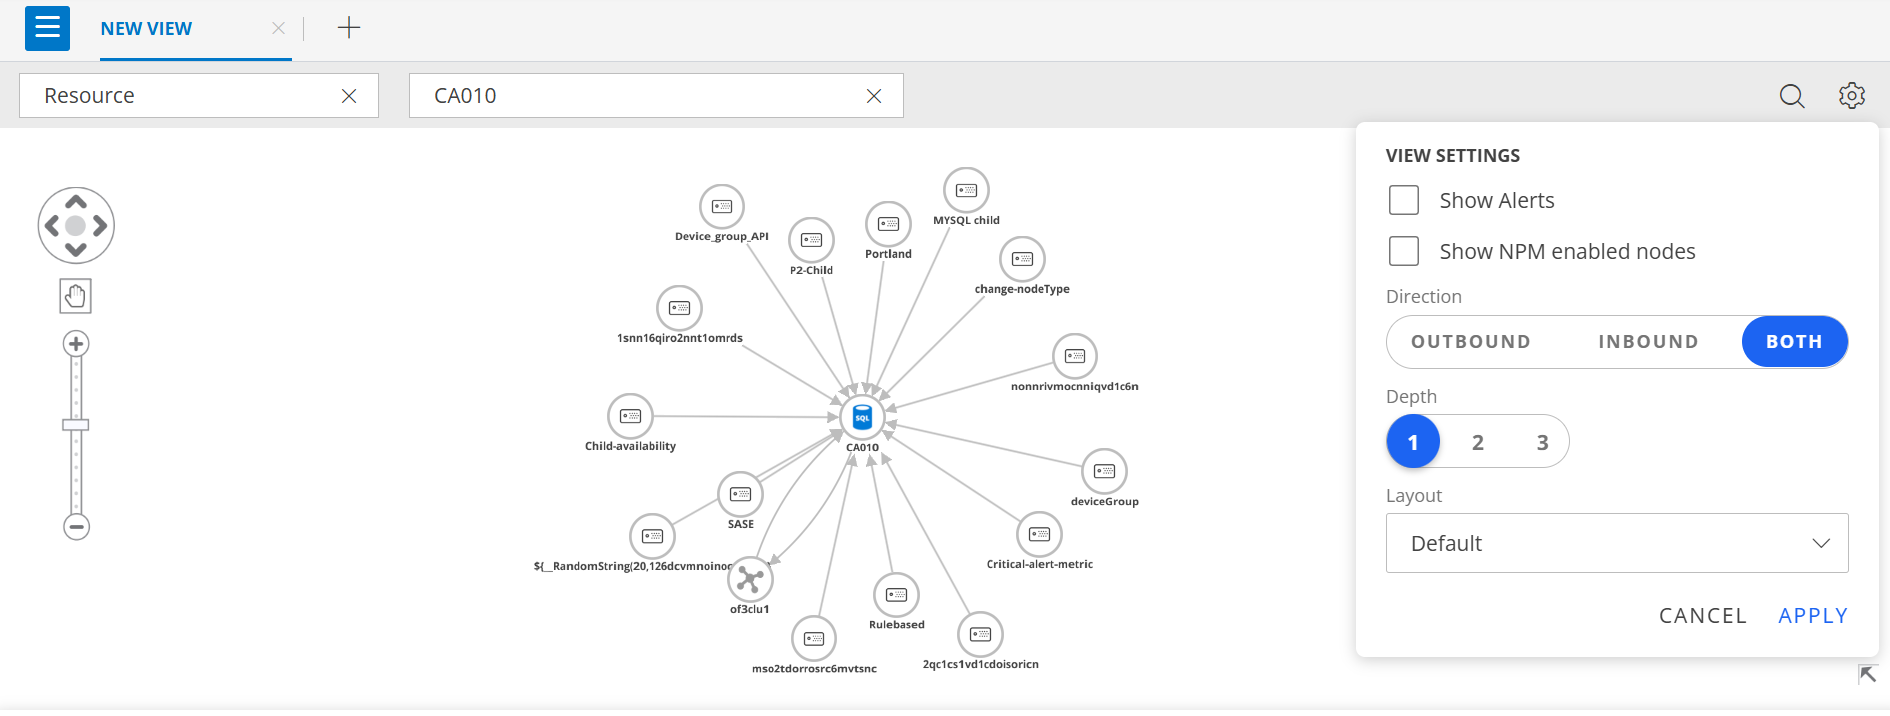Expand the Layout dropdown
The width and height of the screenshot is (1890, 716).
point(1616,543)
